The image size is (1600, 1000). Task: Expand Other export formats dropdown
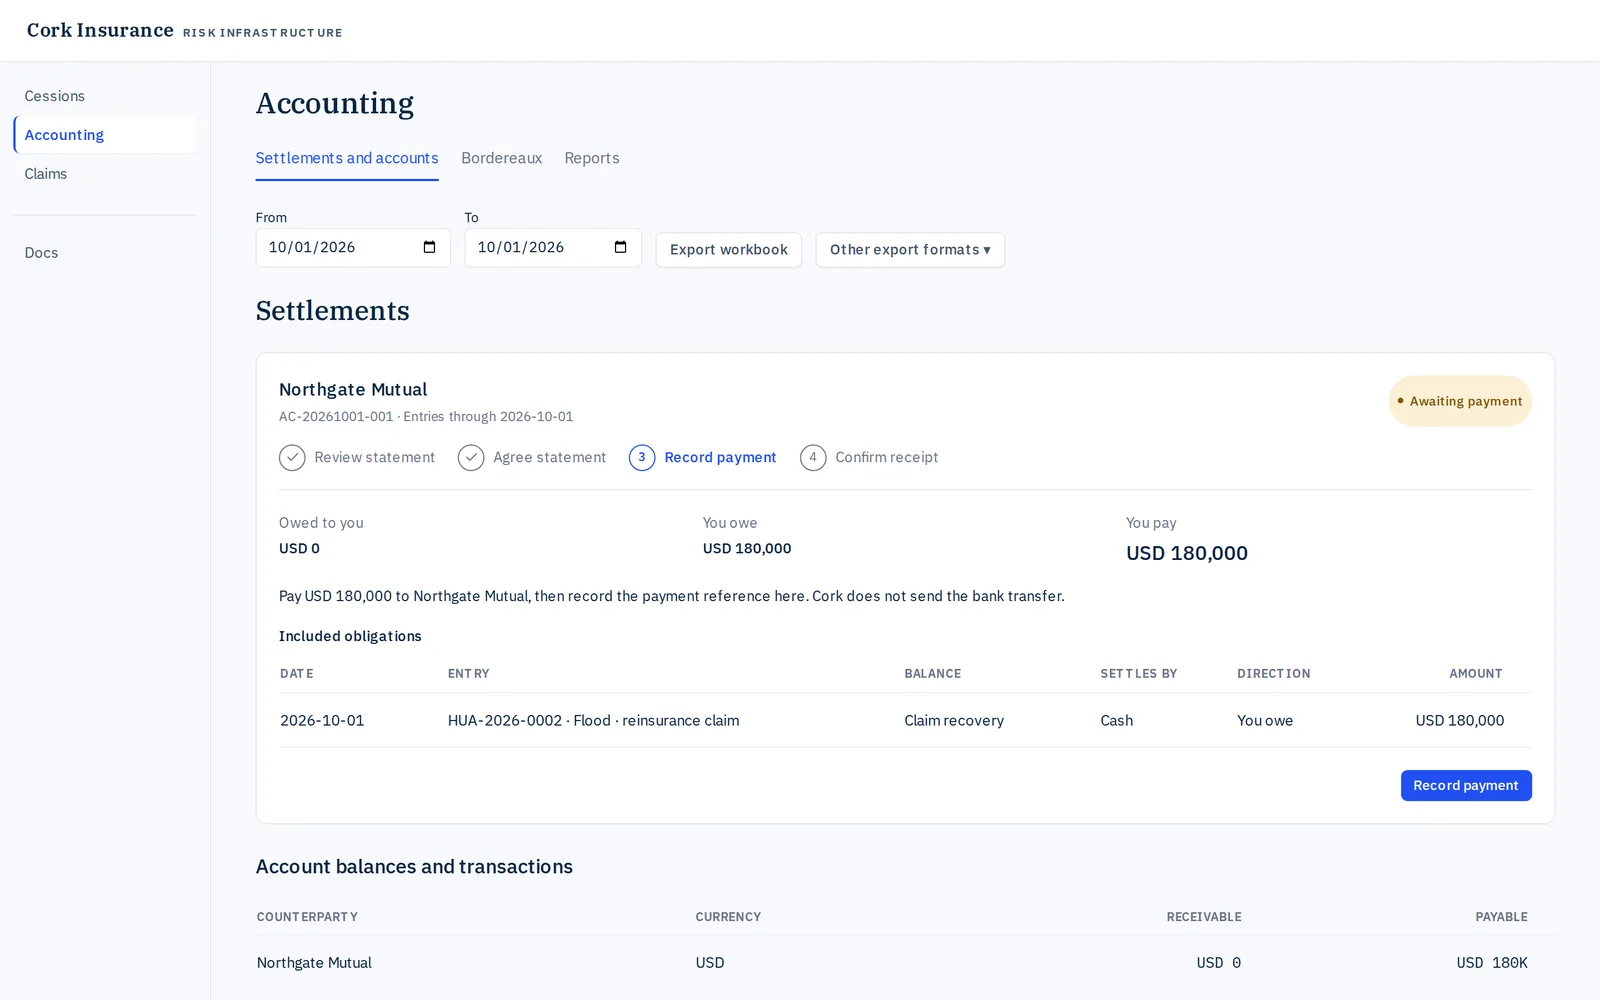coord(910,250)
